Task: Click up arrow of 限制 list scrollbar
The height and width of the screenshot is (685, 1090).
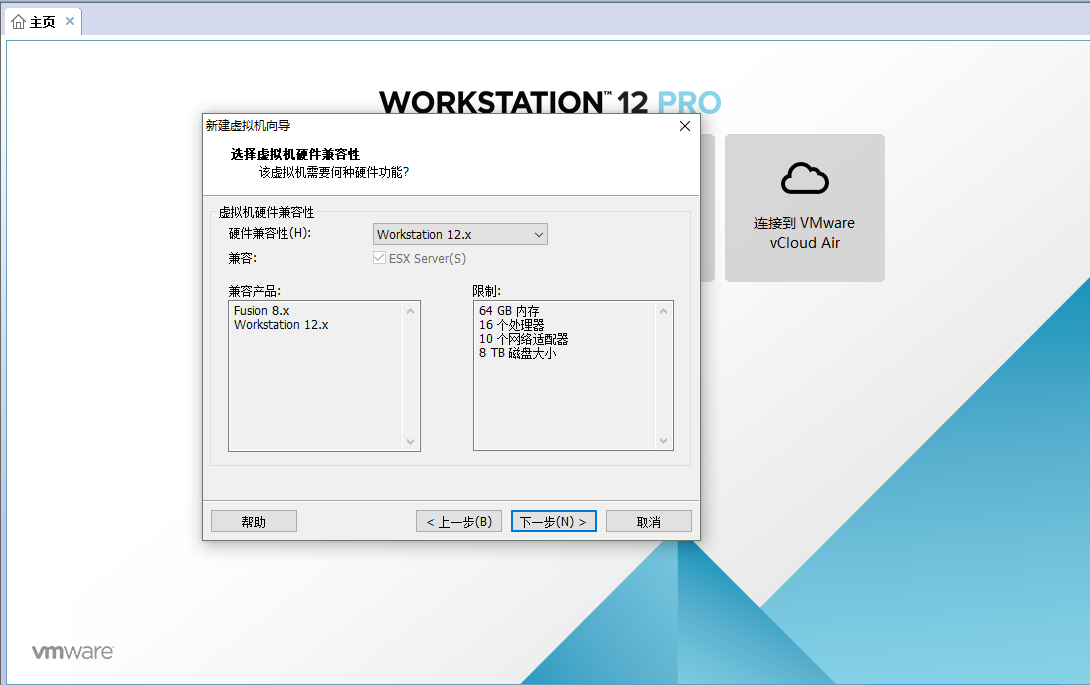Action: pos(663,311)
